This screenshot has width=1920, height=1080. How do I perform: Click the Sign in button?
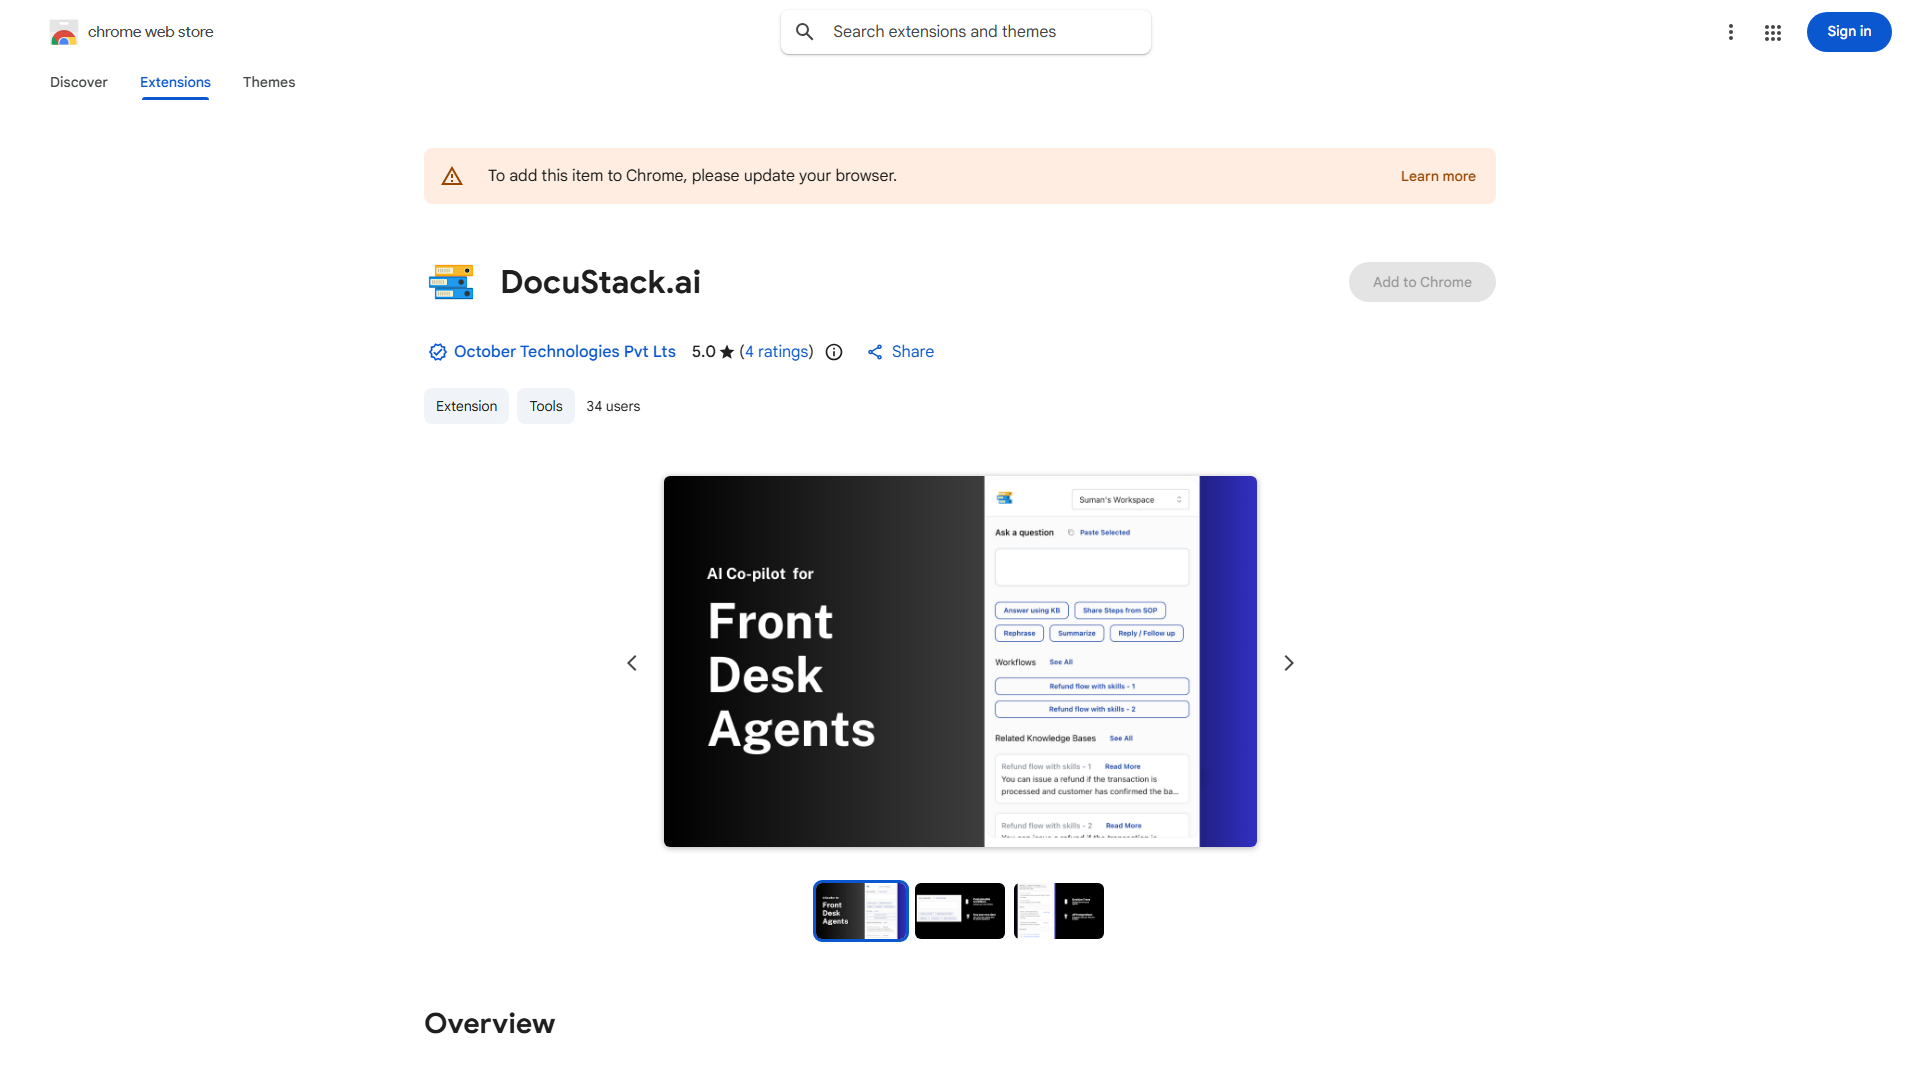[x=1848, y=32]
